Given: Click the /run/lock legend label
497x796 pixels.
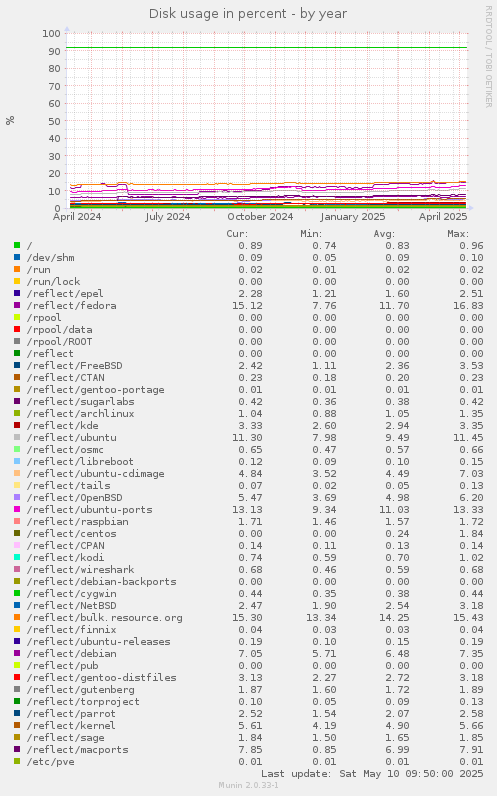Looking at the screenshot, I should [53, 282].
